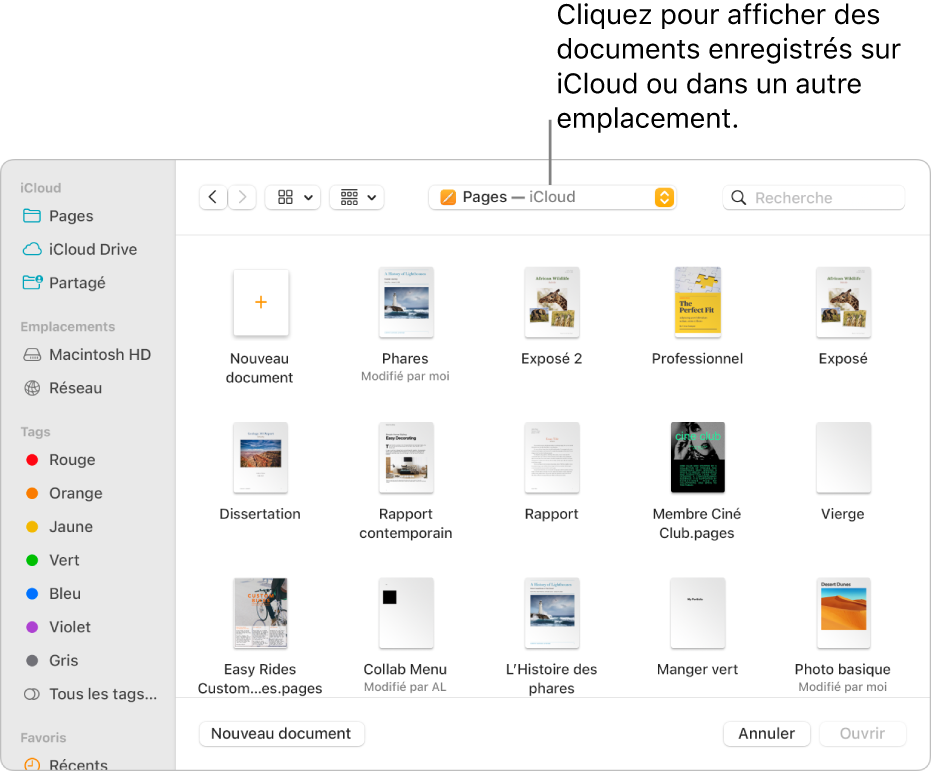The height and width of the screenshot is (771, 931).
Task: Open the Pages — iCloud location popup
Action: pos(552,197)
